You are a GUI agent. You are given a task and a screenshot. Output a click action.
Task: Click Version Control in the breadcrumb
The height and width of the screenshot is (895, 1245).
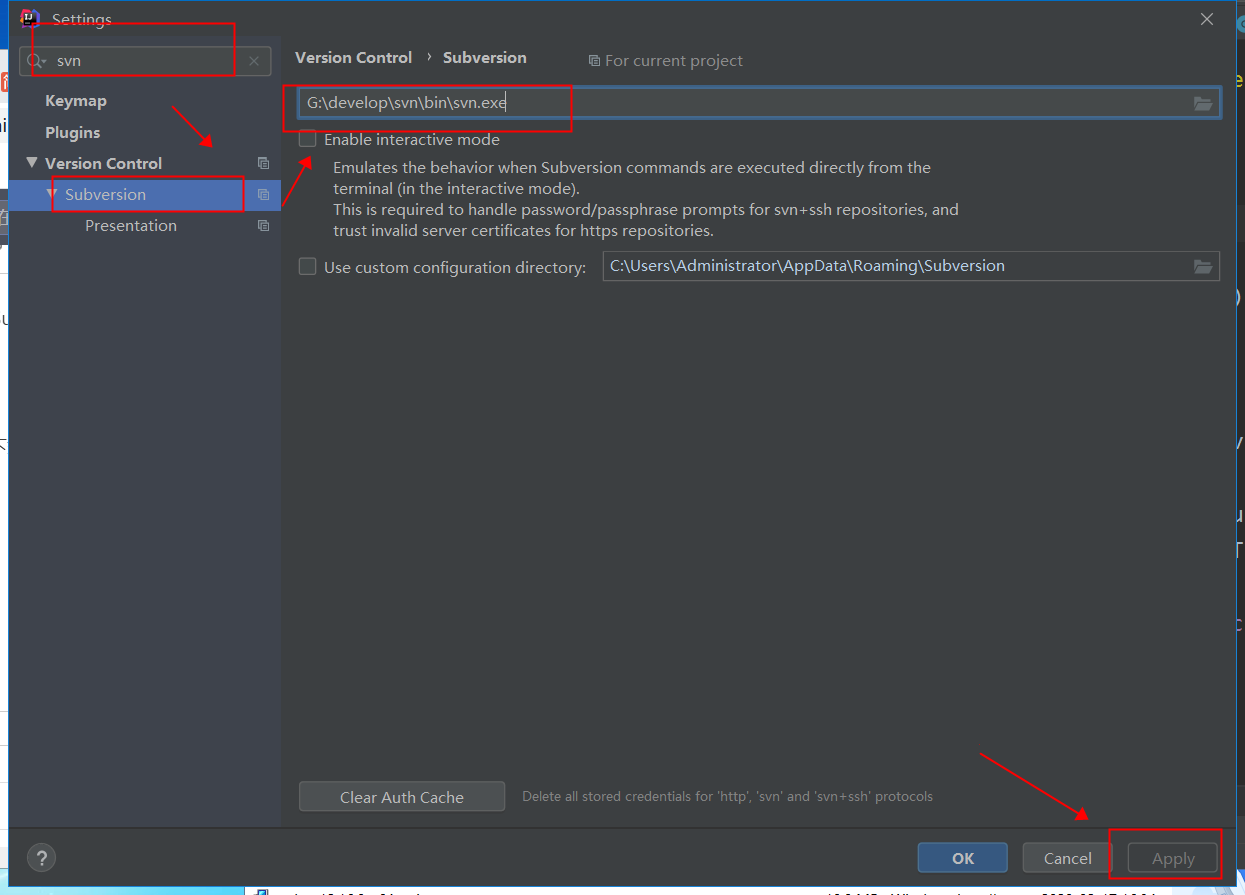[354, 58]
